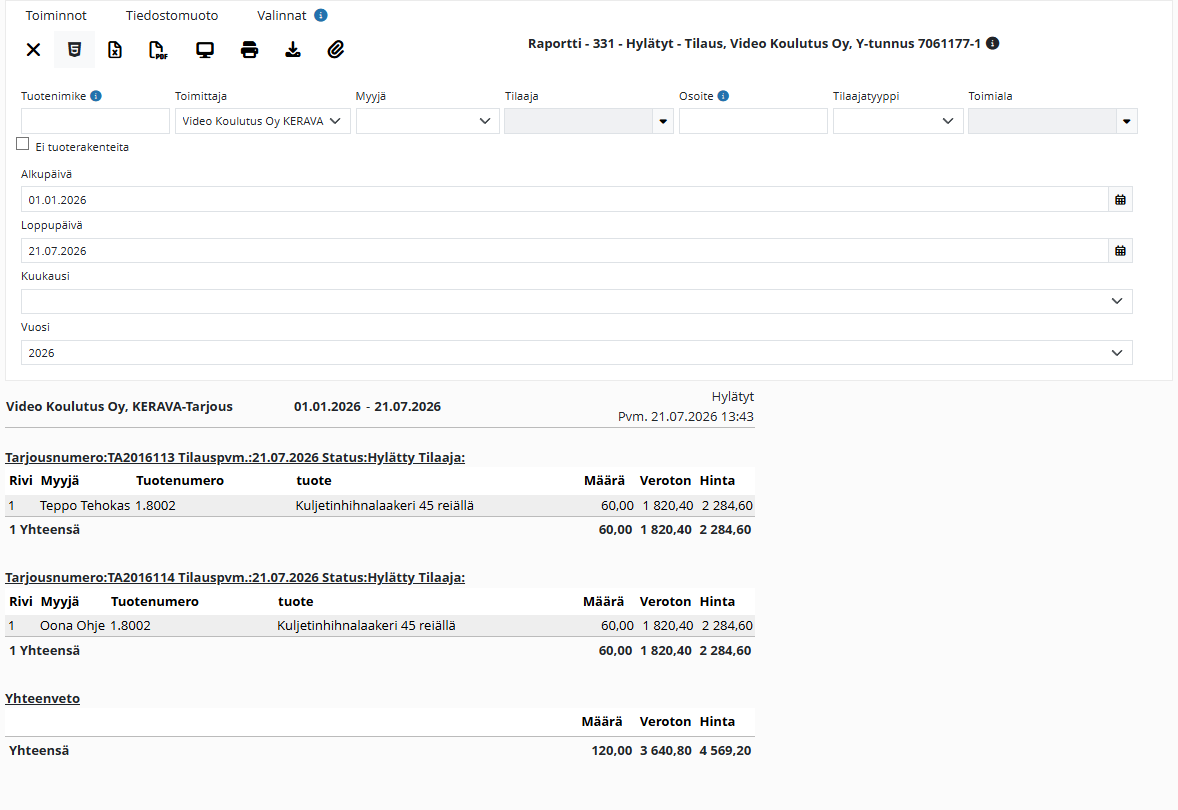Print the report with printer icon
Viewport: 1178px width, 810px height.
coord(249,50)
